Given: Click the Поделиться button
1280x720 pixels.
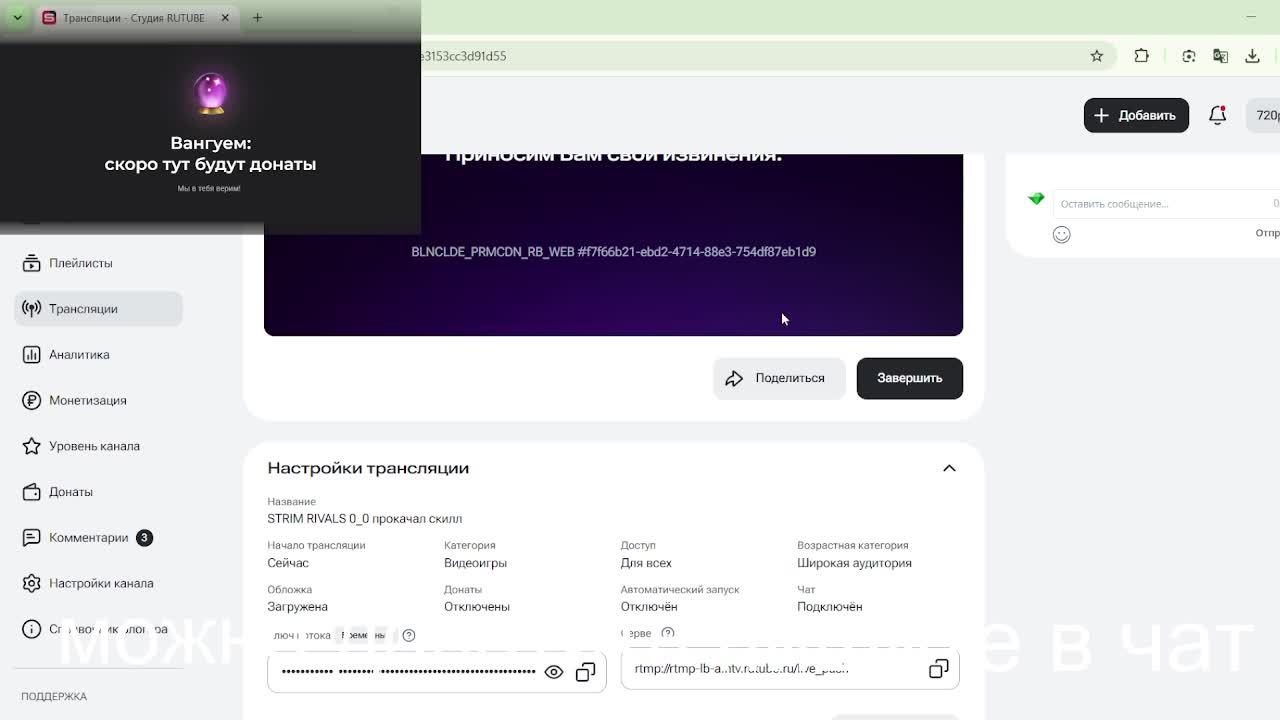Looking at the screenshot, I should [779, 378].
